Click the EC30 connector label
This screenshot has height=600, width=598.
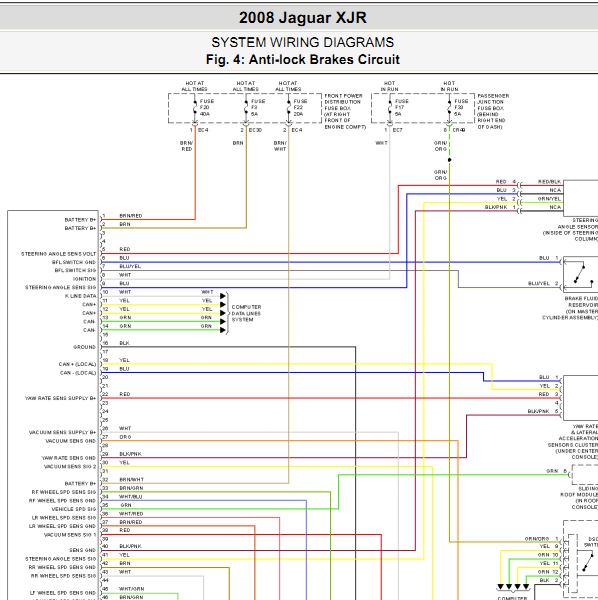[x=255, y=130]
